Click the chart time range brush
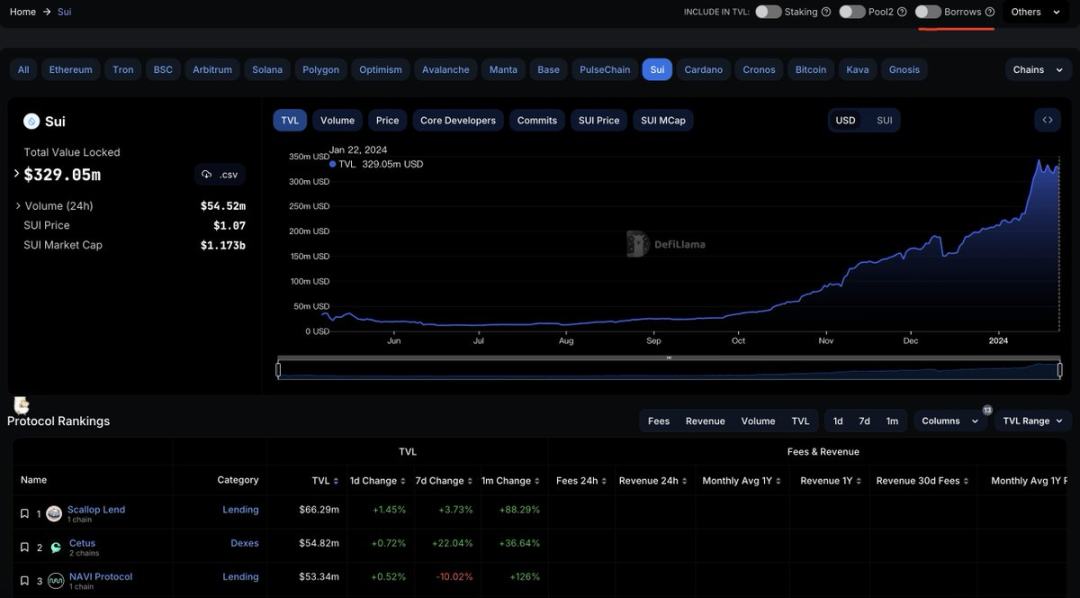The height and width of the screenshot is (598, 1080). (x=669, y=370)
